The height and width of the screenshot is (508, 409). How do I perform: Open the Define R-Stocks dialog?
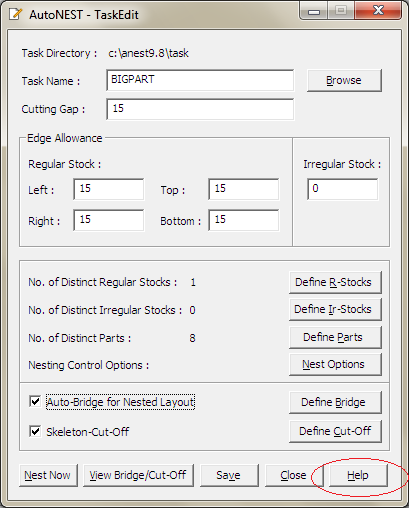coord(335,282)
